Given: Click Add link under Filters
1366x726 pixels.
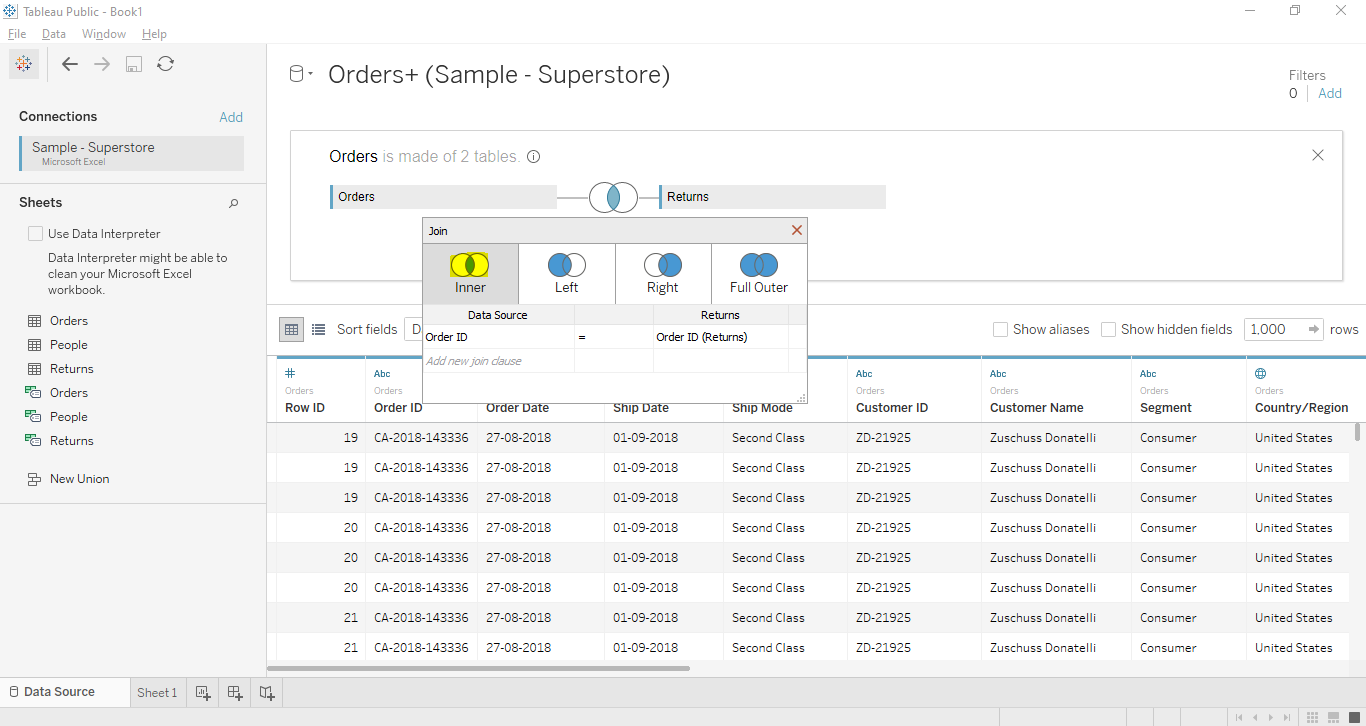Looking at the screenshot, I should point(1330,93).
